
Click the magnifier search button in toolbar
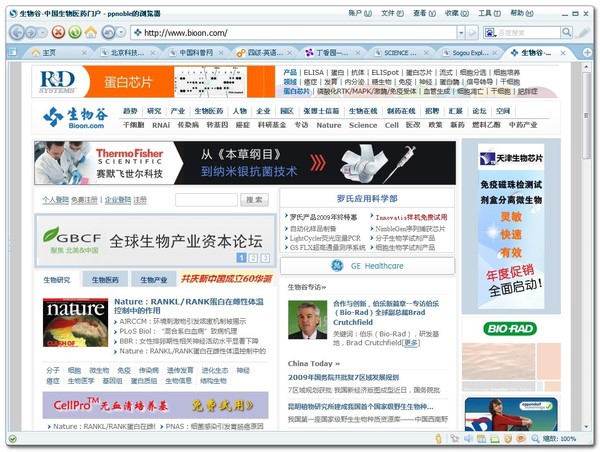click(566, 32)
